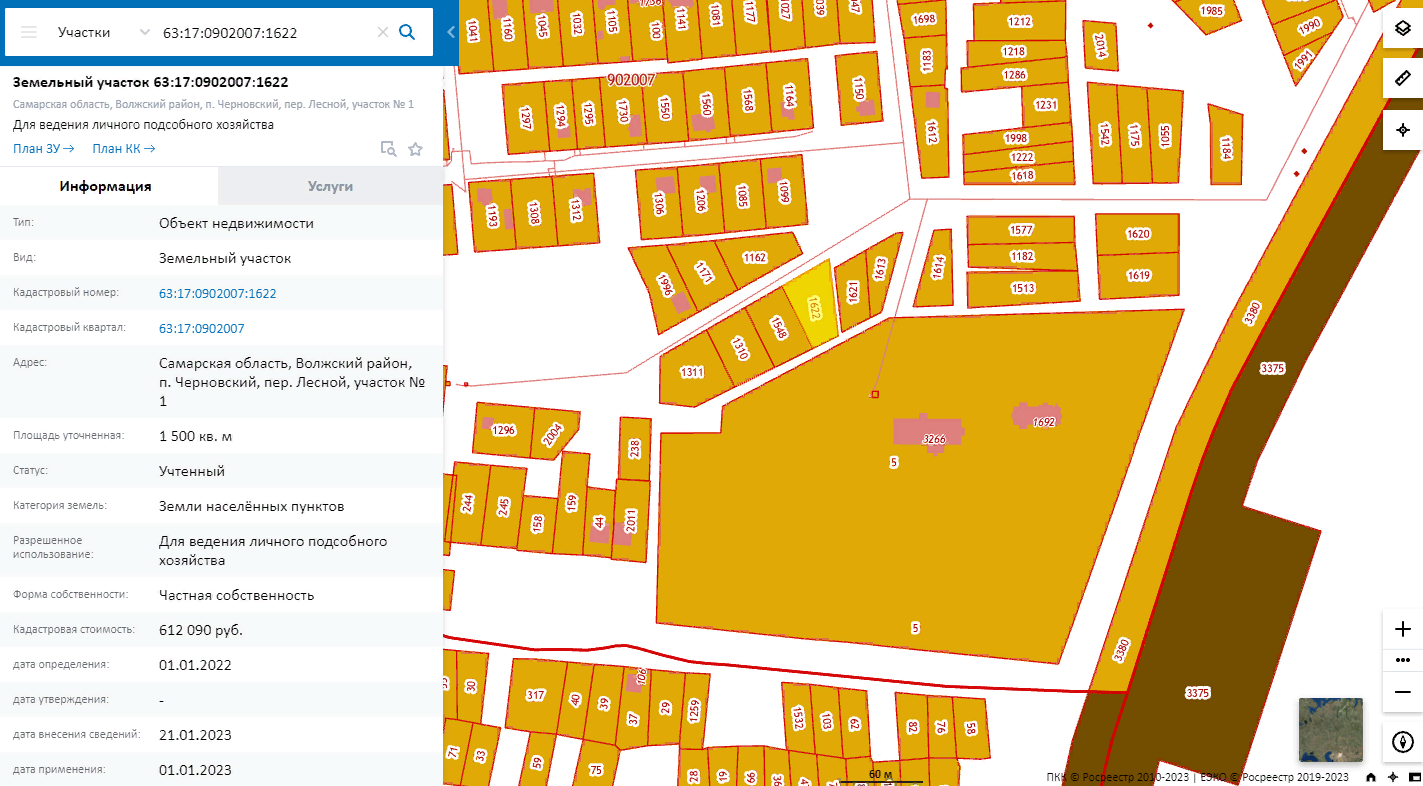Follow the cadastral number link 63:17:0902007:1622
The width and height of the screenshot is (1423, 786).
(217, 293)
